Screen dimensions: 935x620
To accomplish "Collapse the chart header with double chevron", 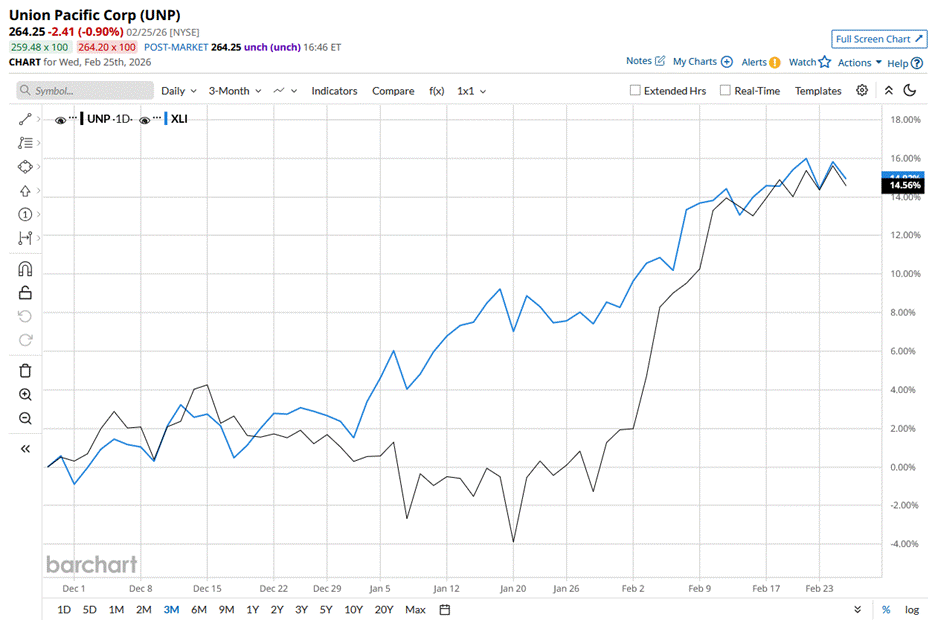I will point(888,91).
